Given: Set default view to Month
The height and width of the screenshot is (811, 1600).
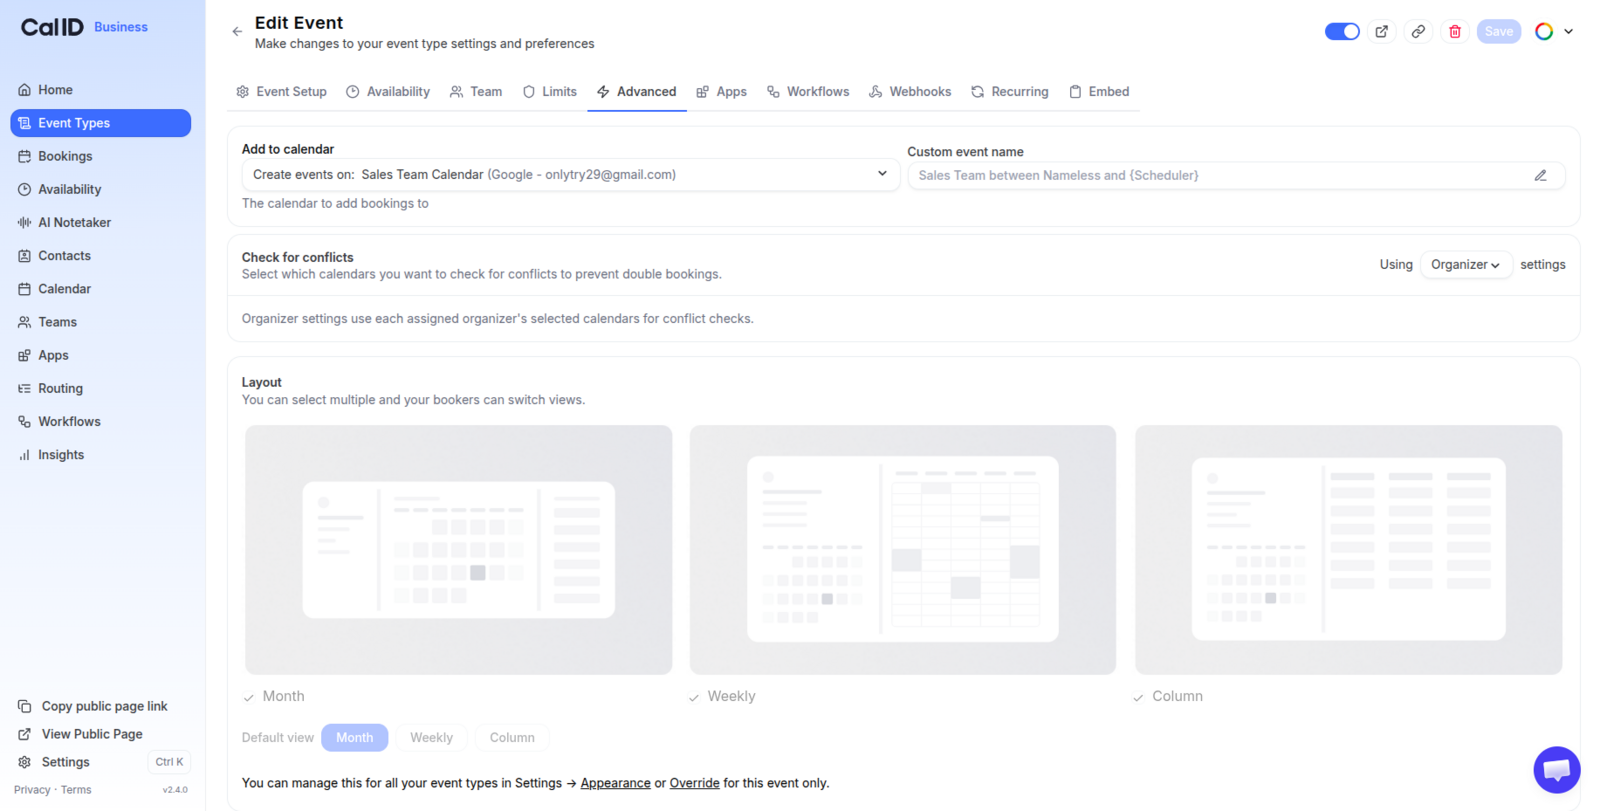Looking at the screenshot, I should (355, 738).
